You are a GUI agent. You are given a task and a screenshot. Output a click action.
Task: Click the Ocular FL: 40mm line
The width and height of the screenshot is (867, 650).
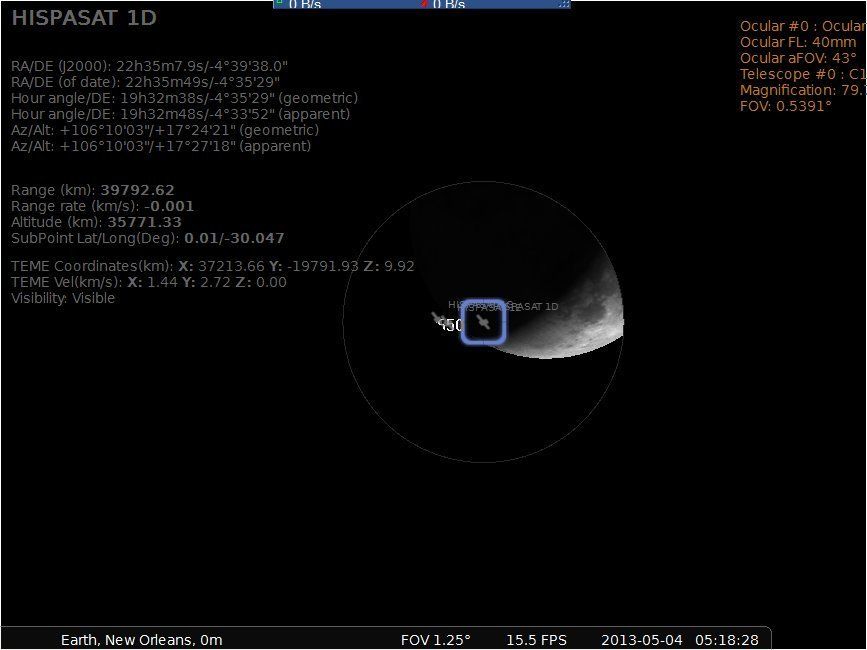798,42
